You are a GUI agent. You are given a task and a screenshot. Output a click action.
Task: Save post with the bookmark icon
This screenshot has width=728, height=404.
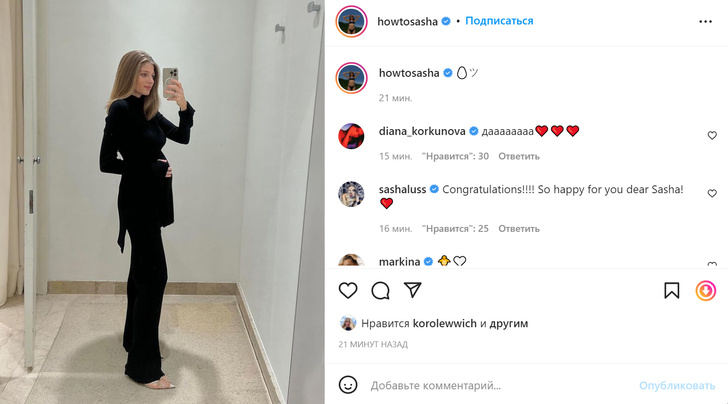(671, 291)
